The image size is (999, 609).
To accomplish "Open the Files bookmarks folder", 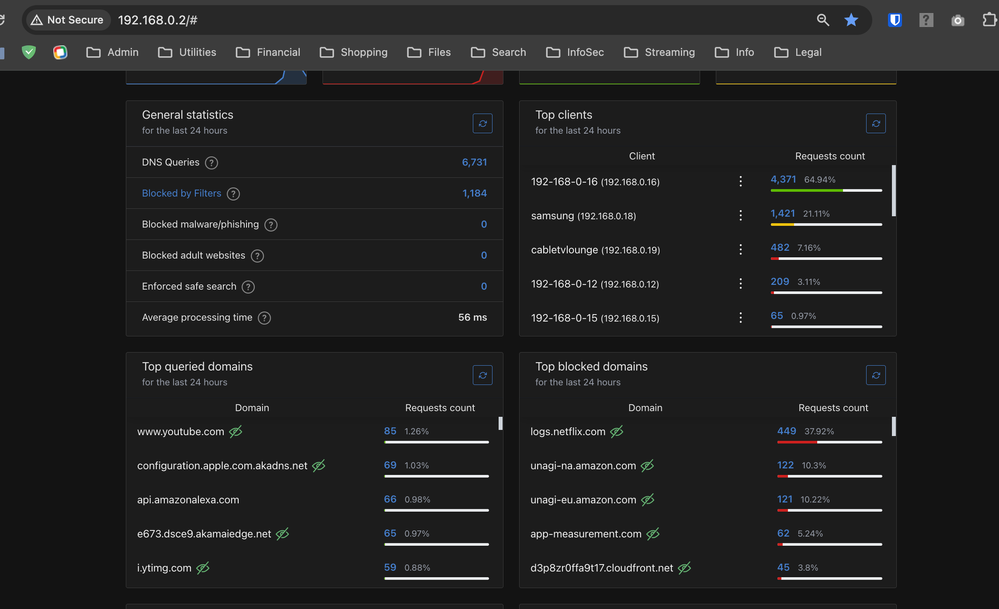I will (428, 52).
